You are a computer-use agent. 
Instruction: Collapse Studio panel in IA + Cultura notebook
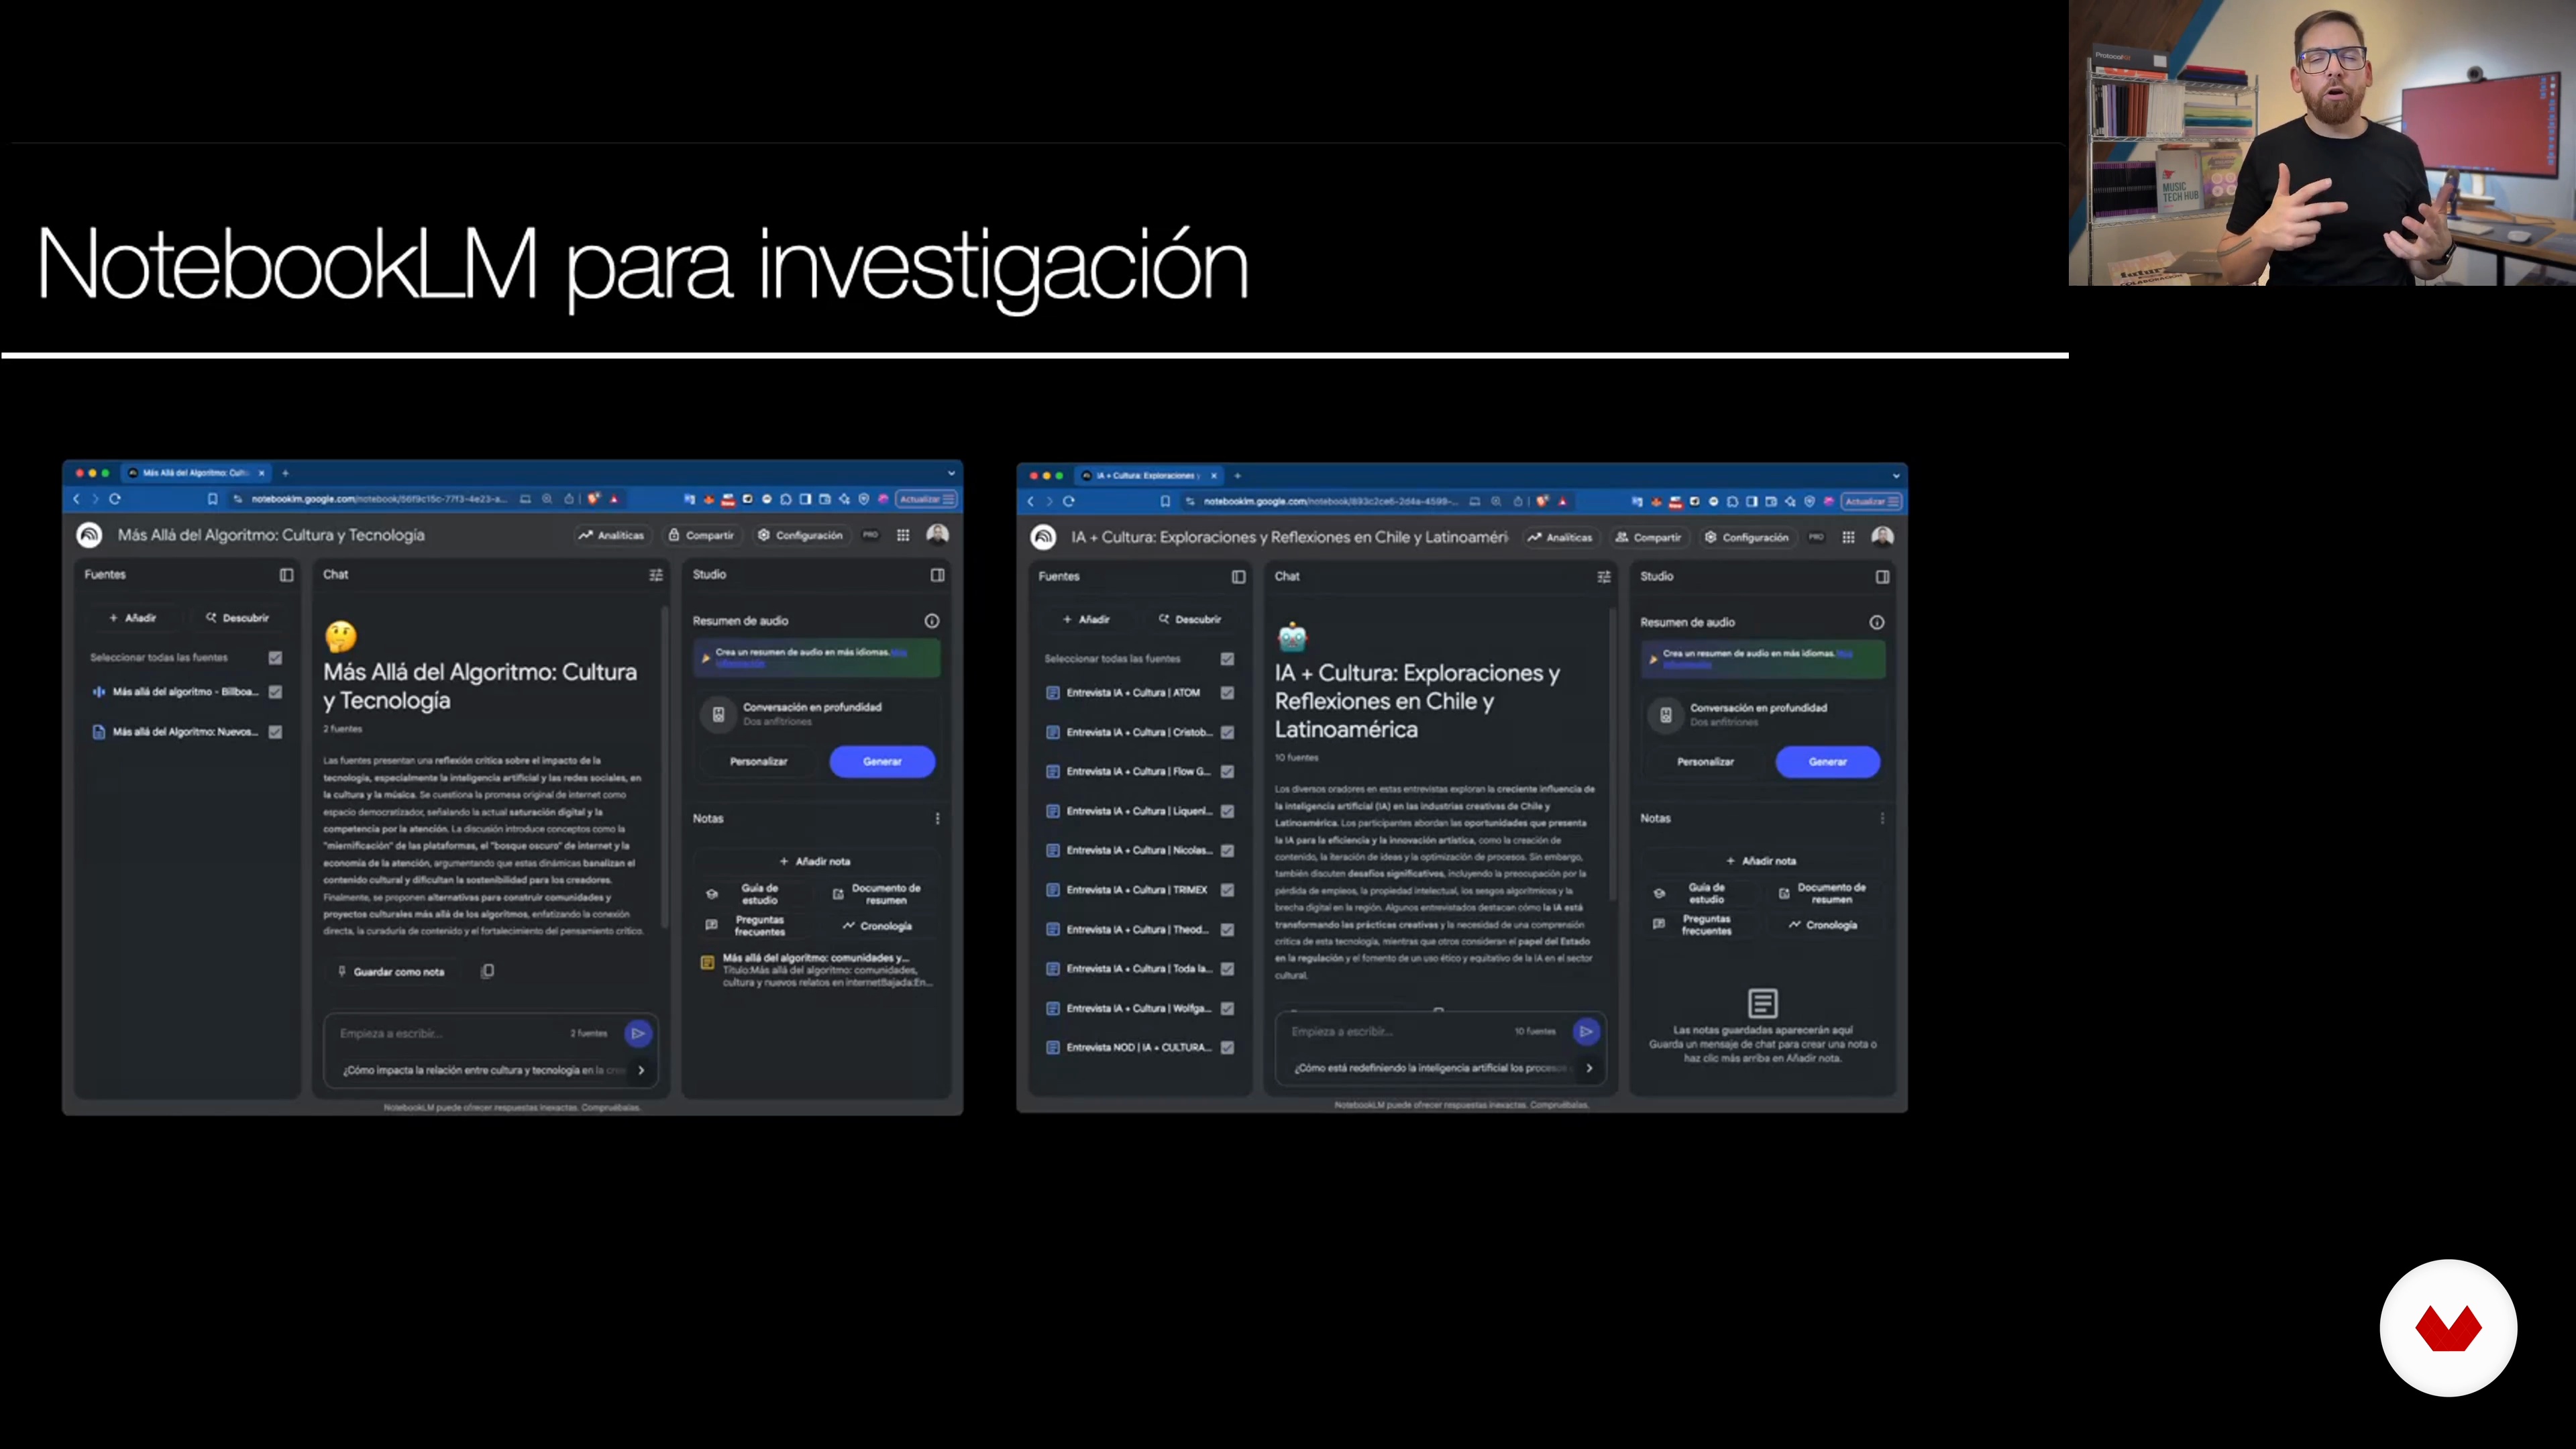click(1882, 577)
